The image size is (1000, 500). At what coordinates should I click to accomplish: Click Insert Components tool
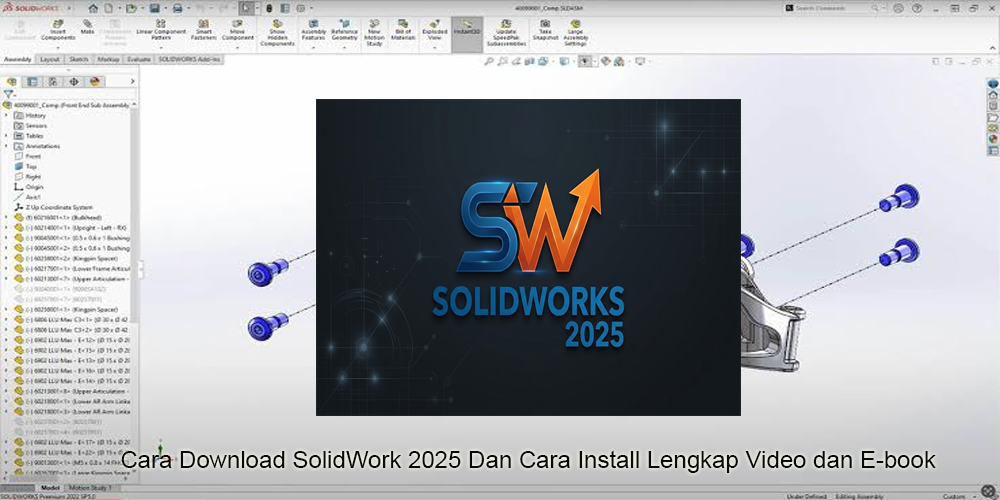click(x=58, y=30)
